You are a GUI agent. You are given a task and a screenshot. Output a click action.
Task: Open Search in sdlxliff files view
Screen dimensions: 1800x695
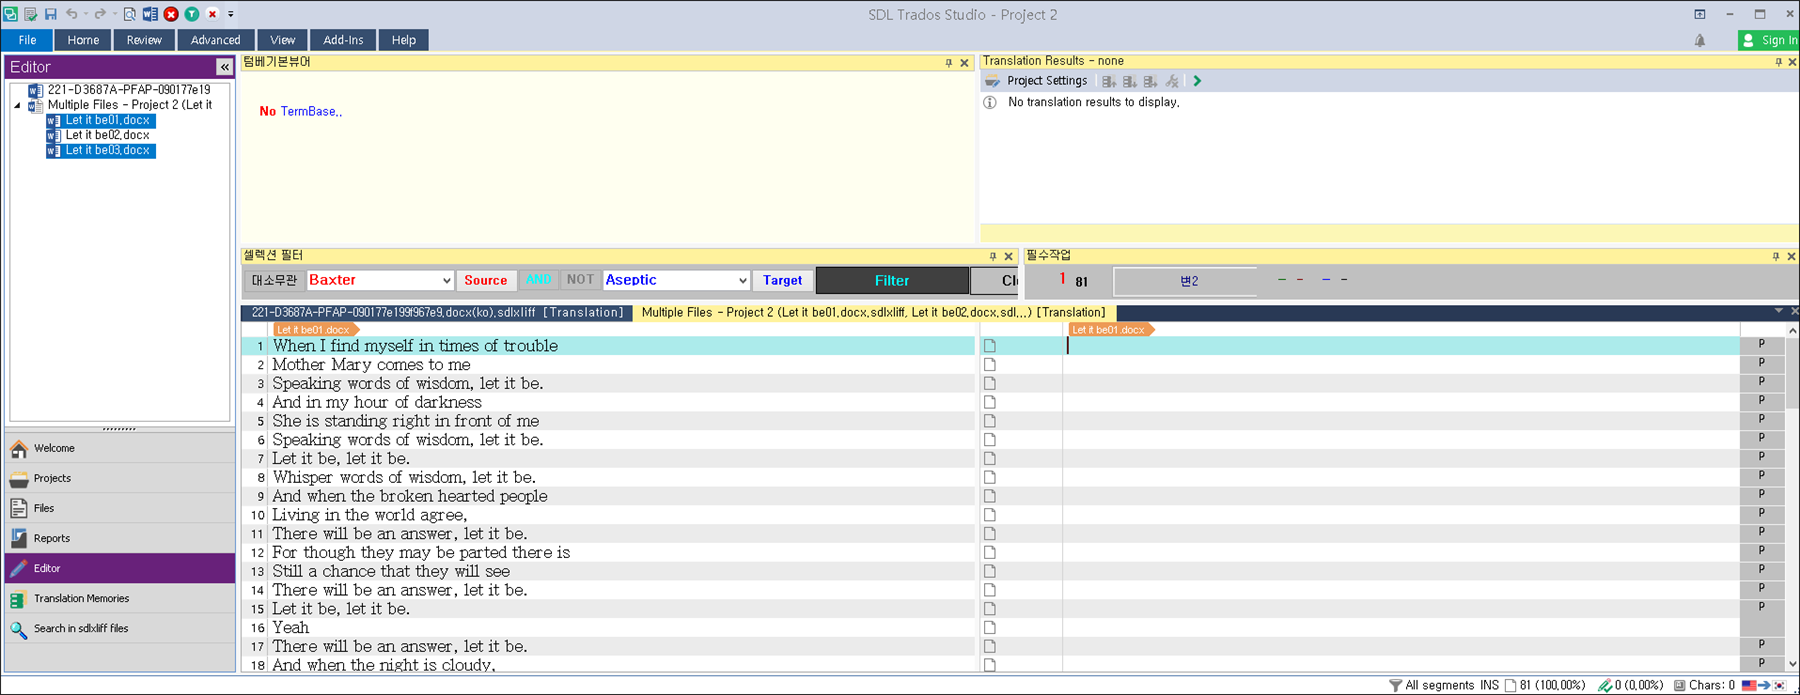tap(120, 628)
